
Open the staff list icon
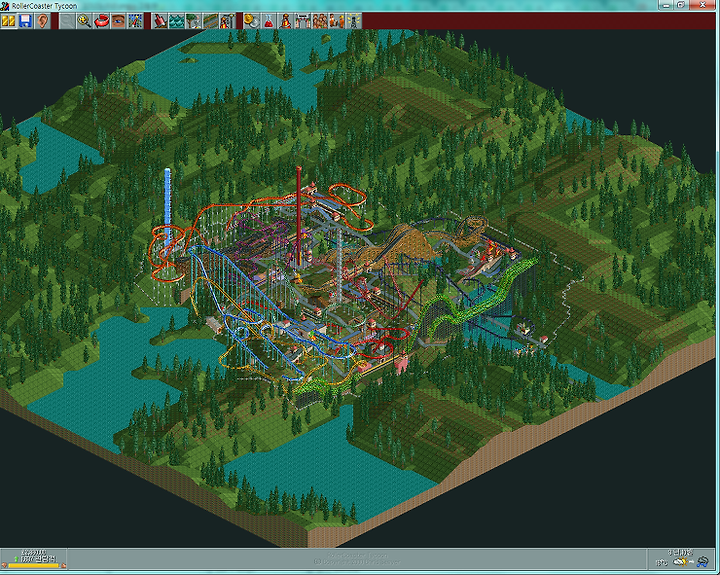point(337,21)
